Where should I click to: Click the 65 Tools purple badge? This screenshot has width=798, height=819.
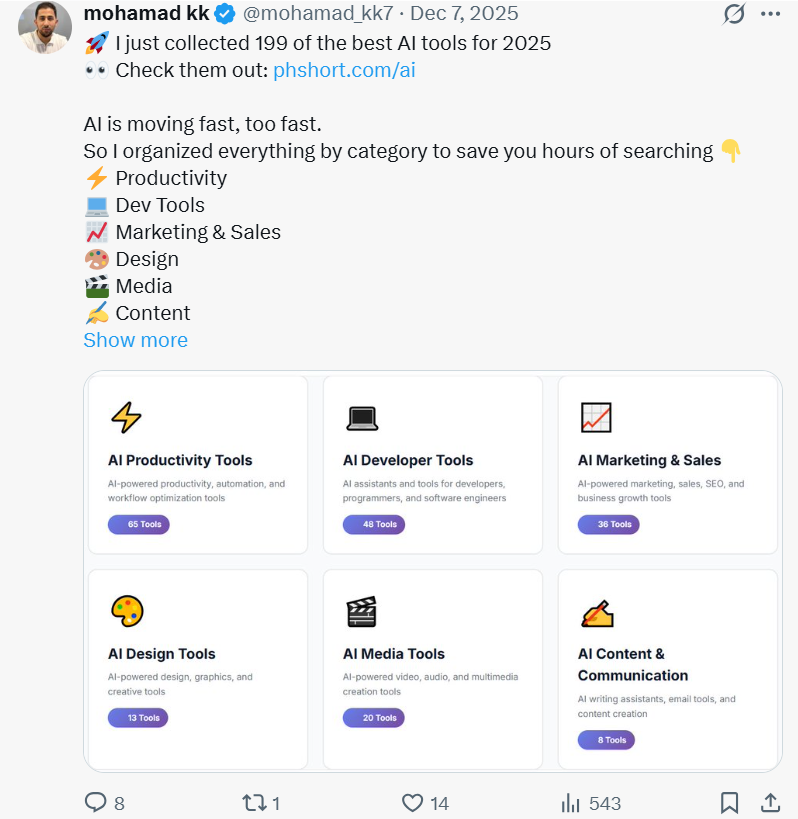[x=139, y=524]
